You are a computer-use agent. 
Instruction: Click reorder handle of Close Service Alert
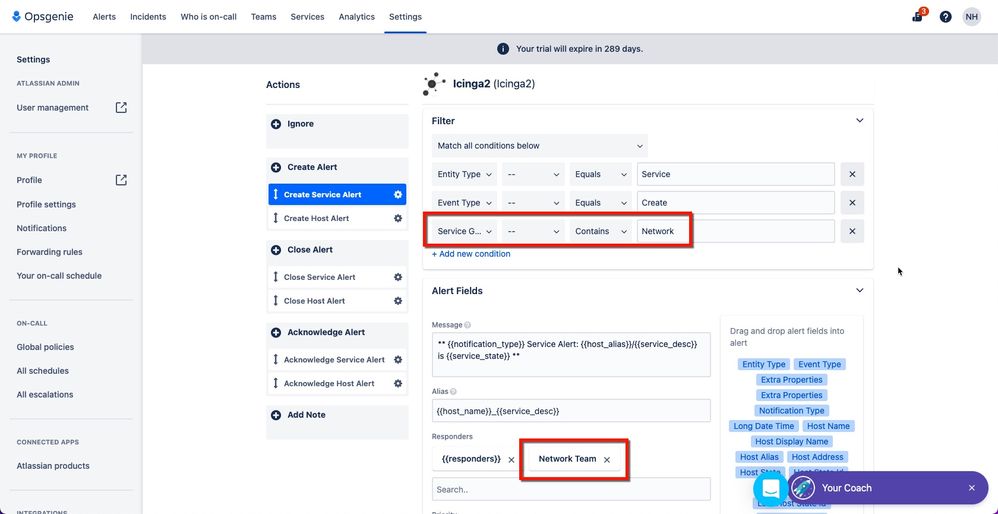(x=276, y=277)
